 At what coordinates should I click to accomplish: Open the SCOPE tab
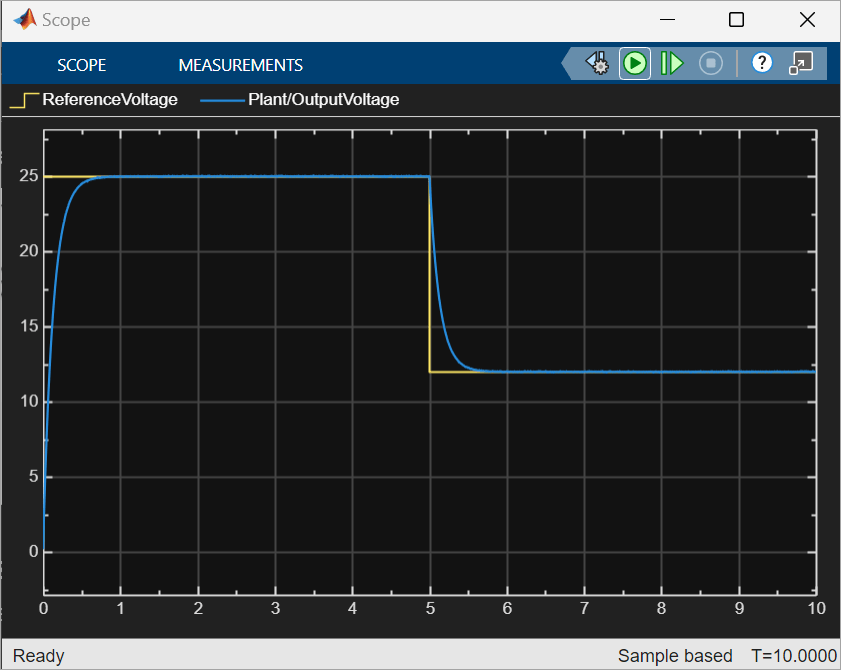click(81, 64)
